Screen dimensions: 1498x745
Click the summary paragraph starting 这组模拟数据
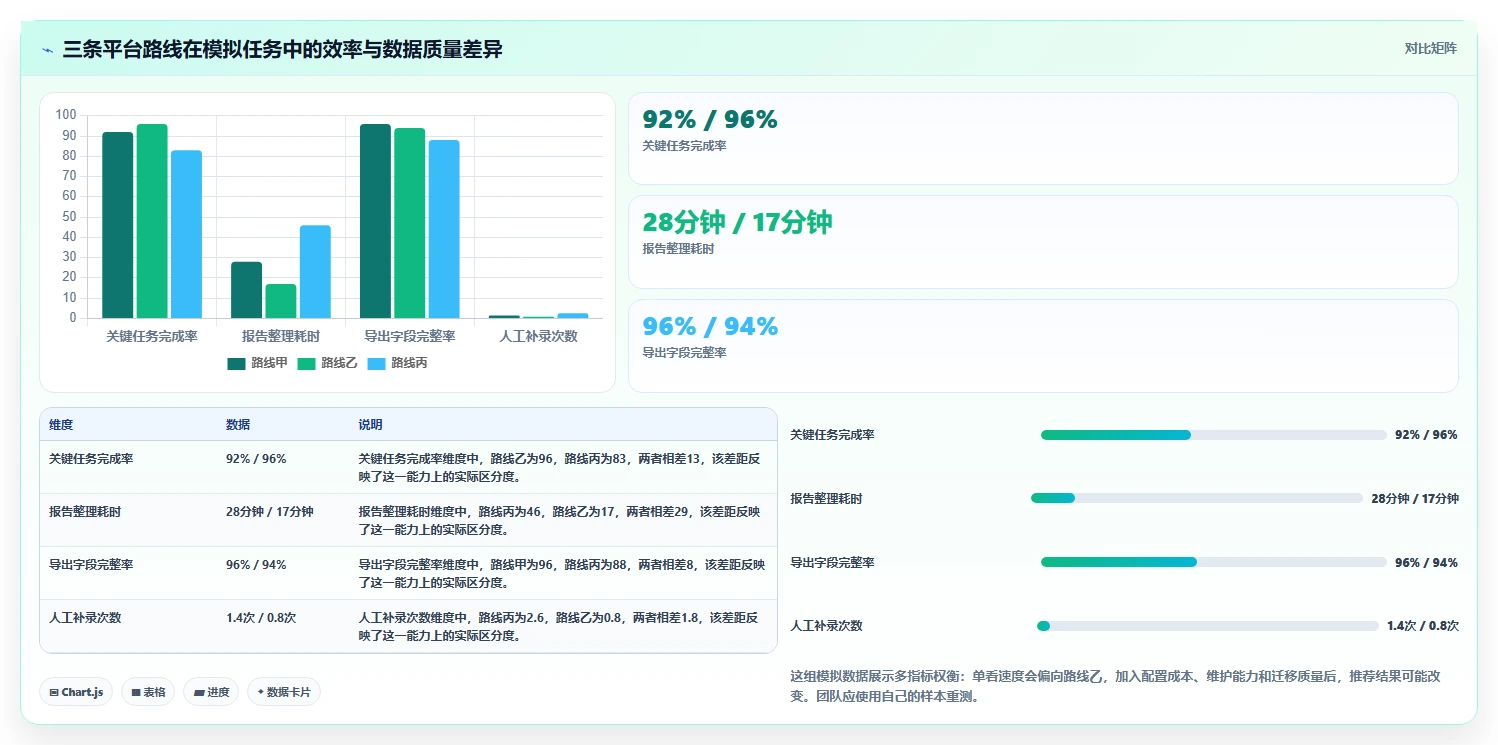tap(1115, 686)
